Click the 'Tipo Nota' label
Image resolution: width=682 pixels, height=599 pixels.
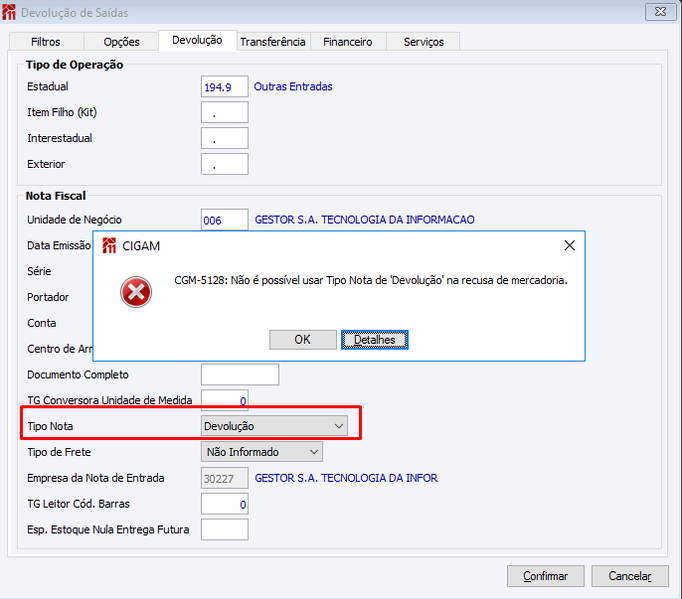point(50,426)
